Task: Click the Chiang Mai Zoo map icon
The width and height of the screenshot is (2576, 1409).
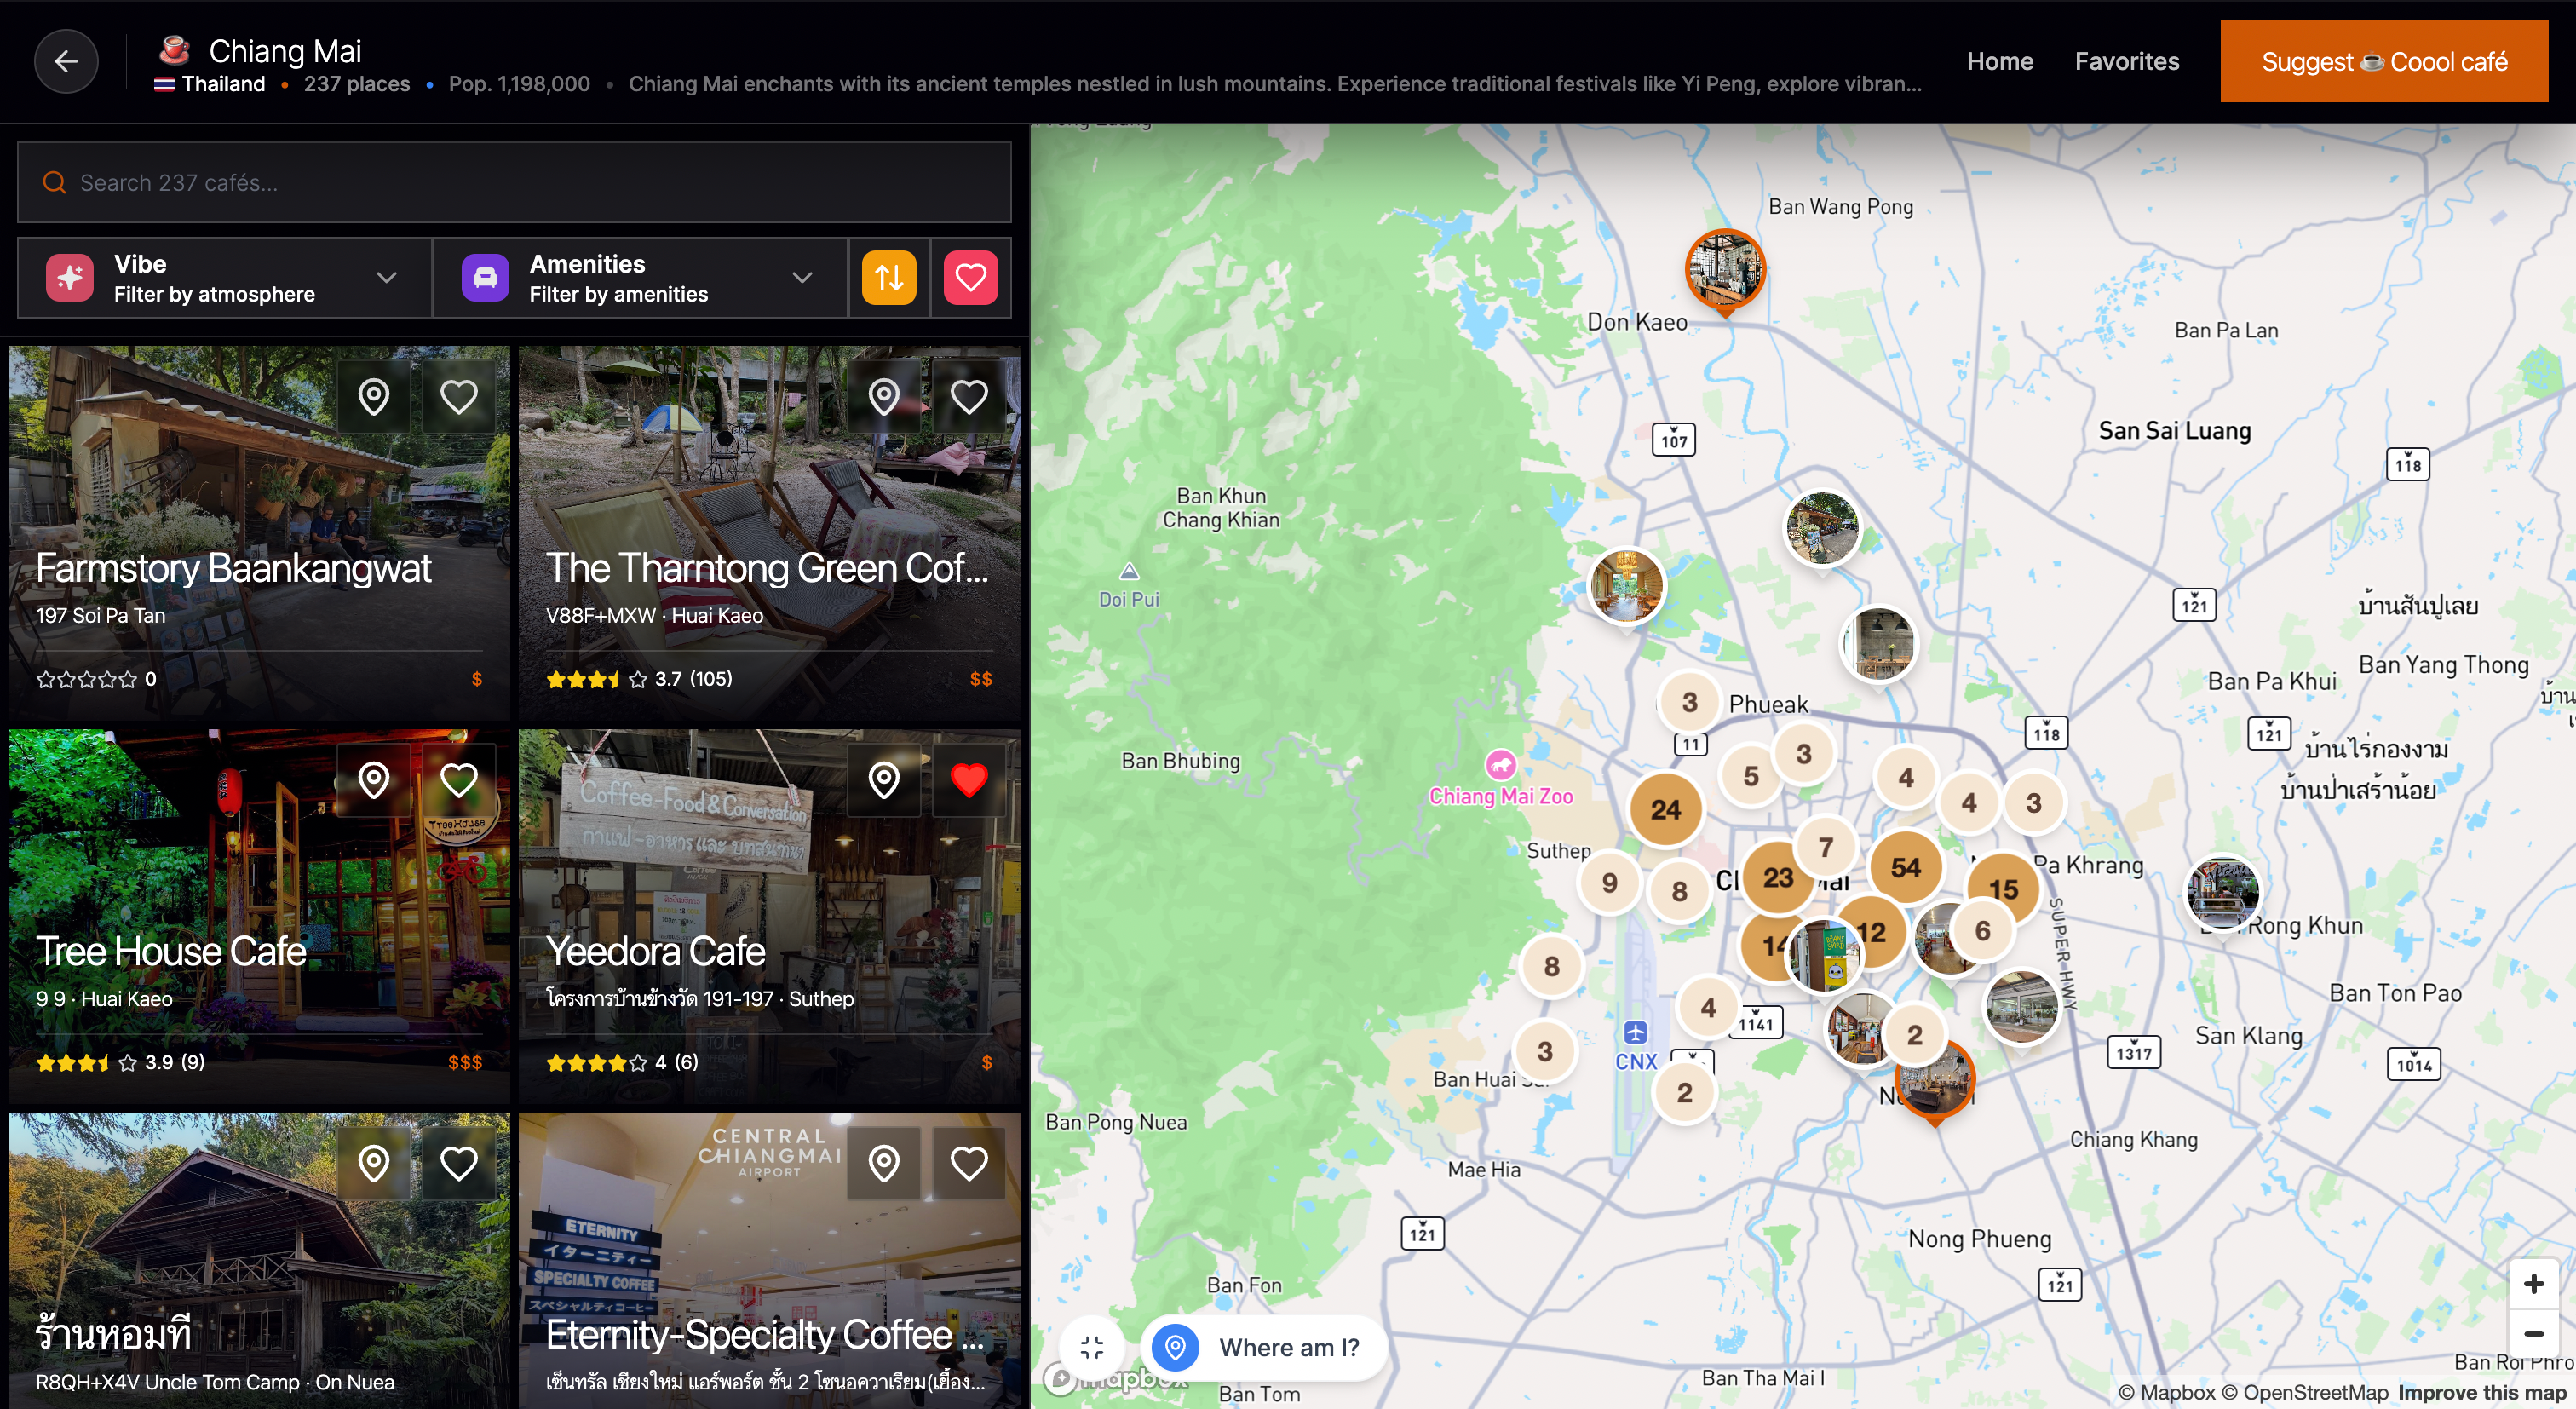Action: tap(1500, 765)
